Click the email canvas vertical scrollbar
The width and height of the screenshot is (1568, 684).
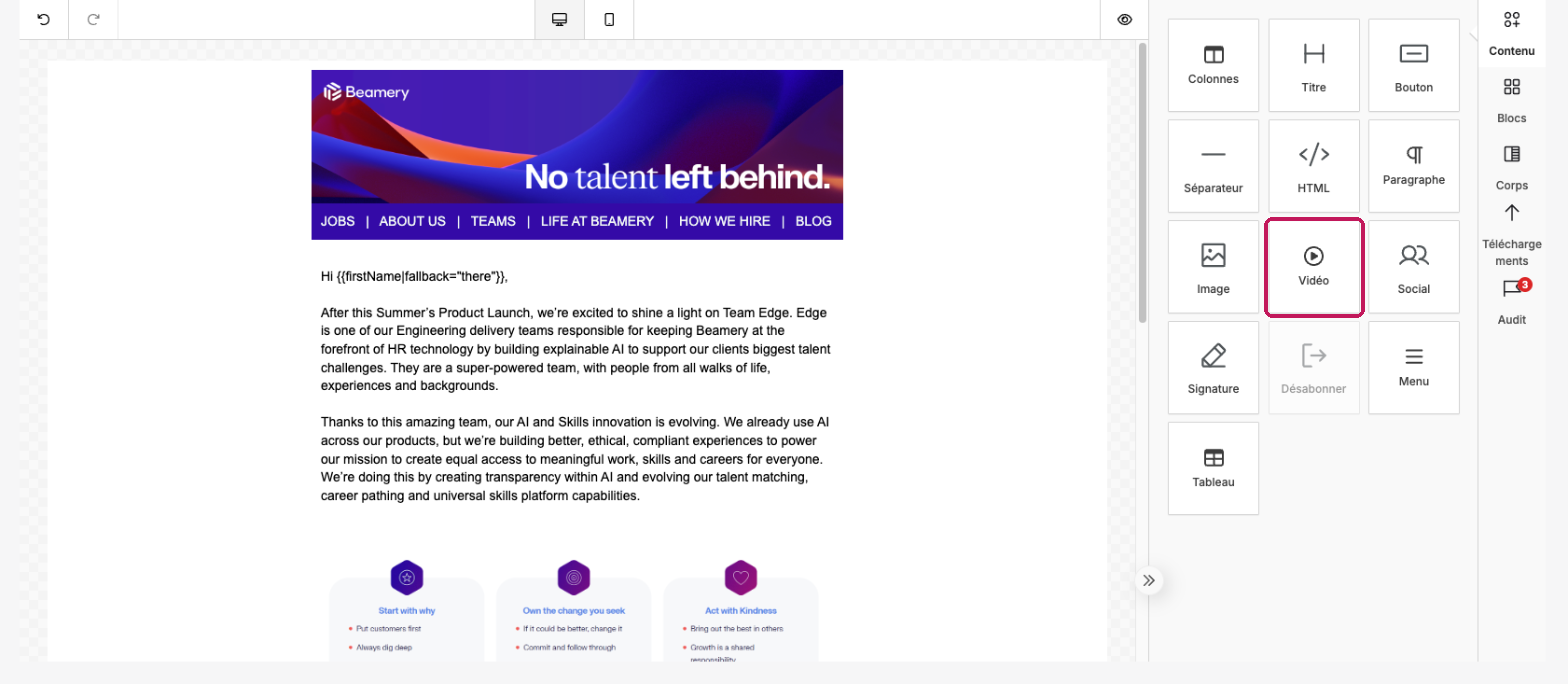click(1142, 182)
